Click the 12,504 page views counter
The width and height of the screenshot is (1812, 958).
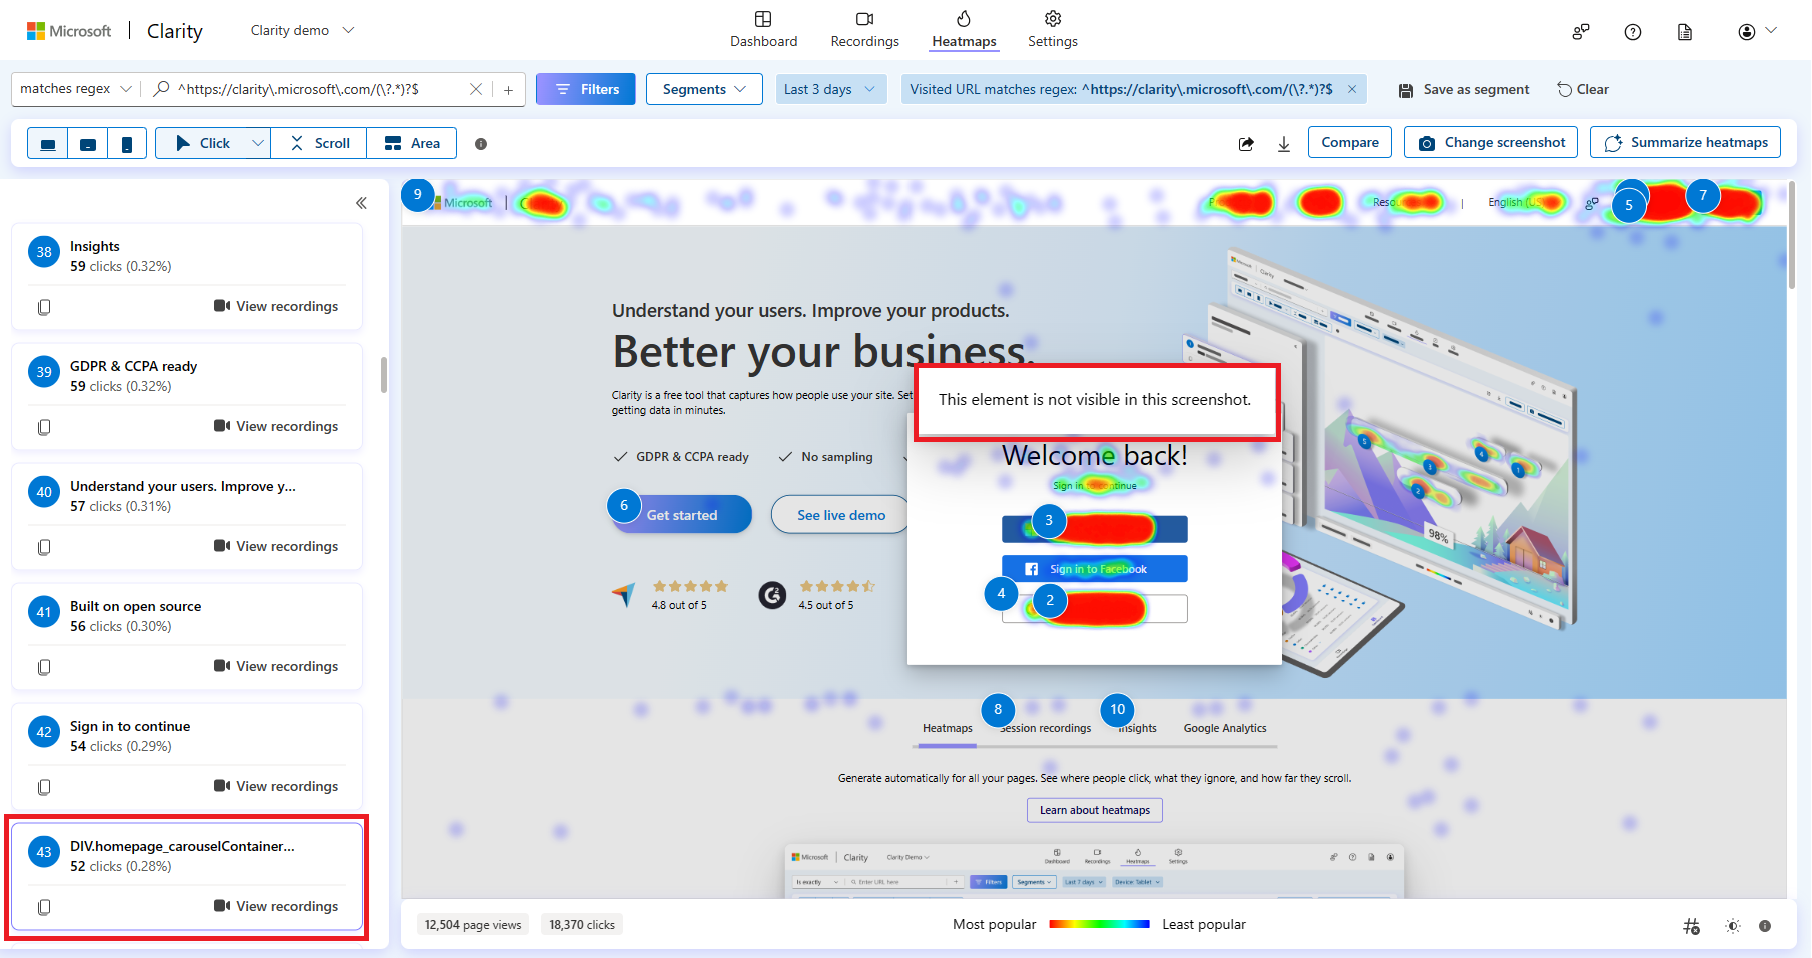coord(473,925)
